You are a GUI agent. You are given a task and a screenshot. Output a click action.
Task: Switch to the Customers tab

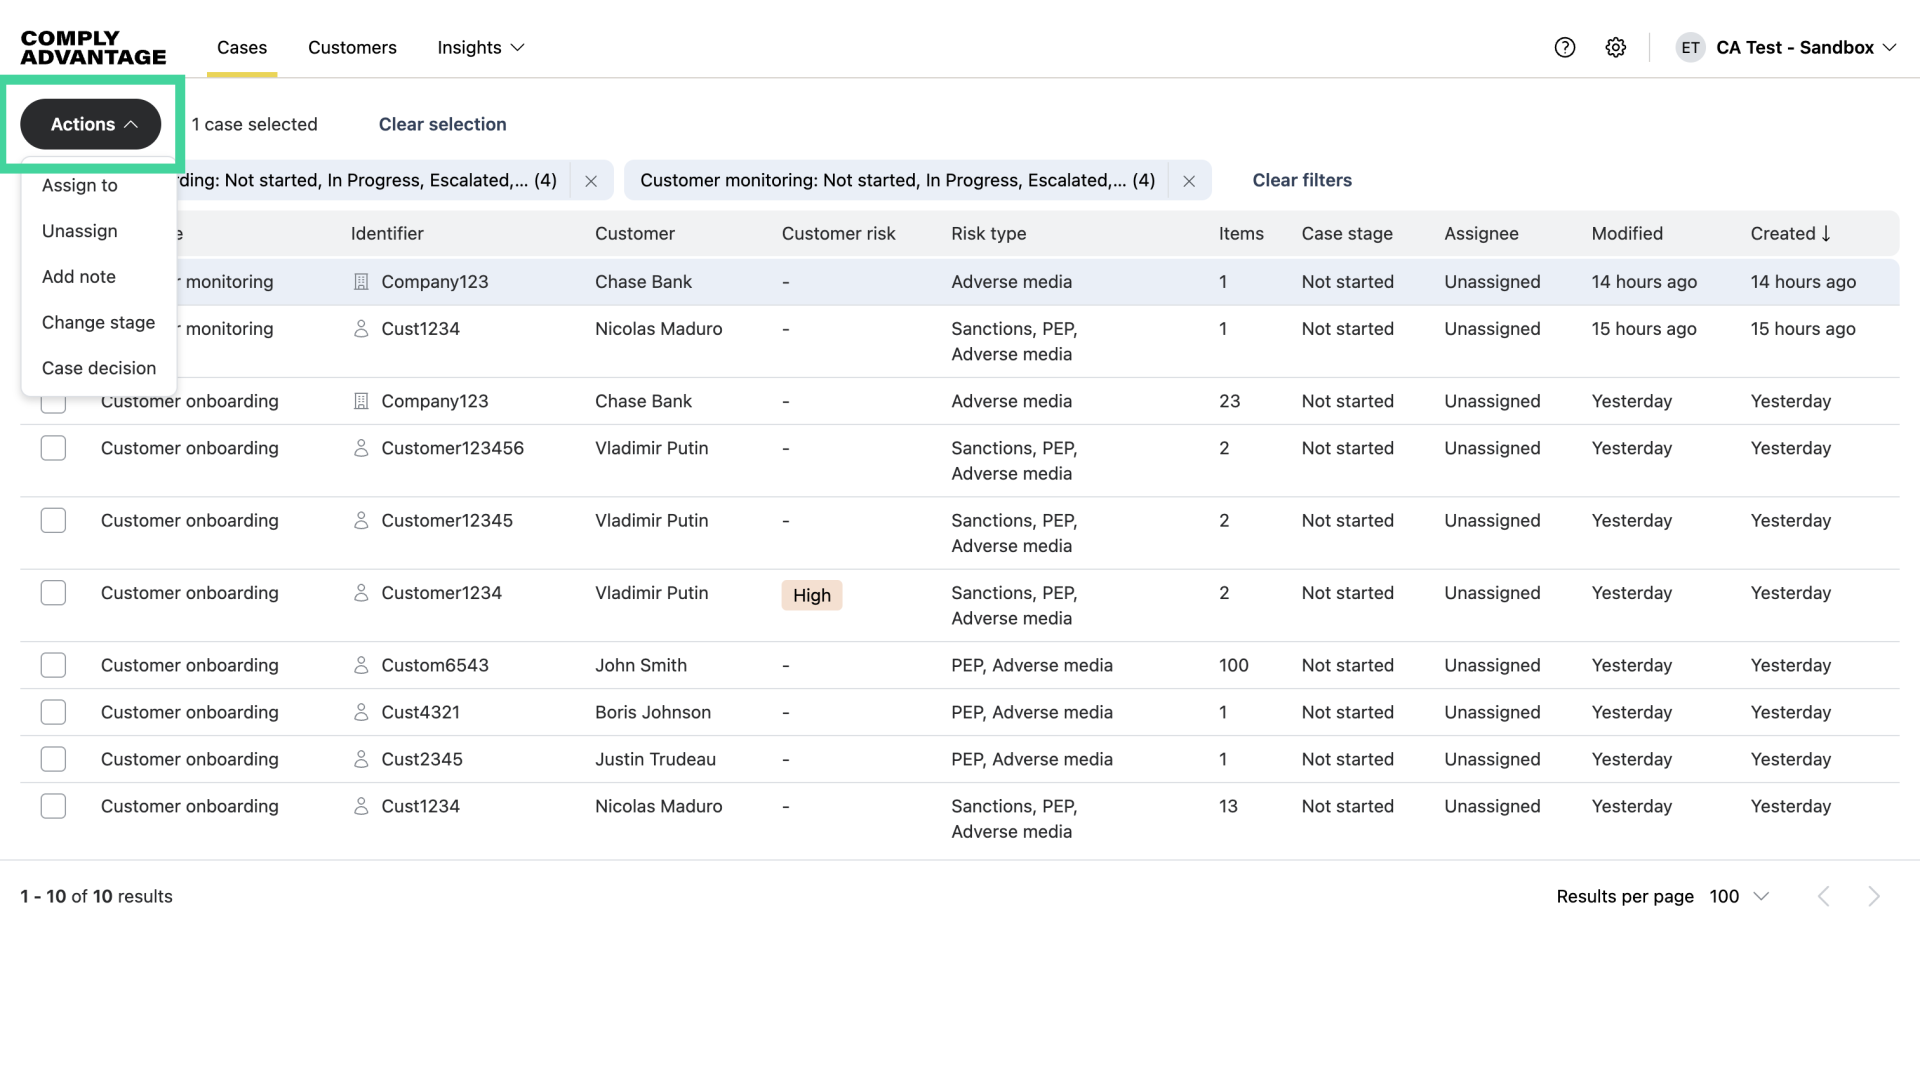point(352,47)
